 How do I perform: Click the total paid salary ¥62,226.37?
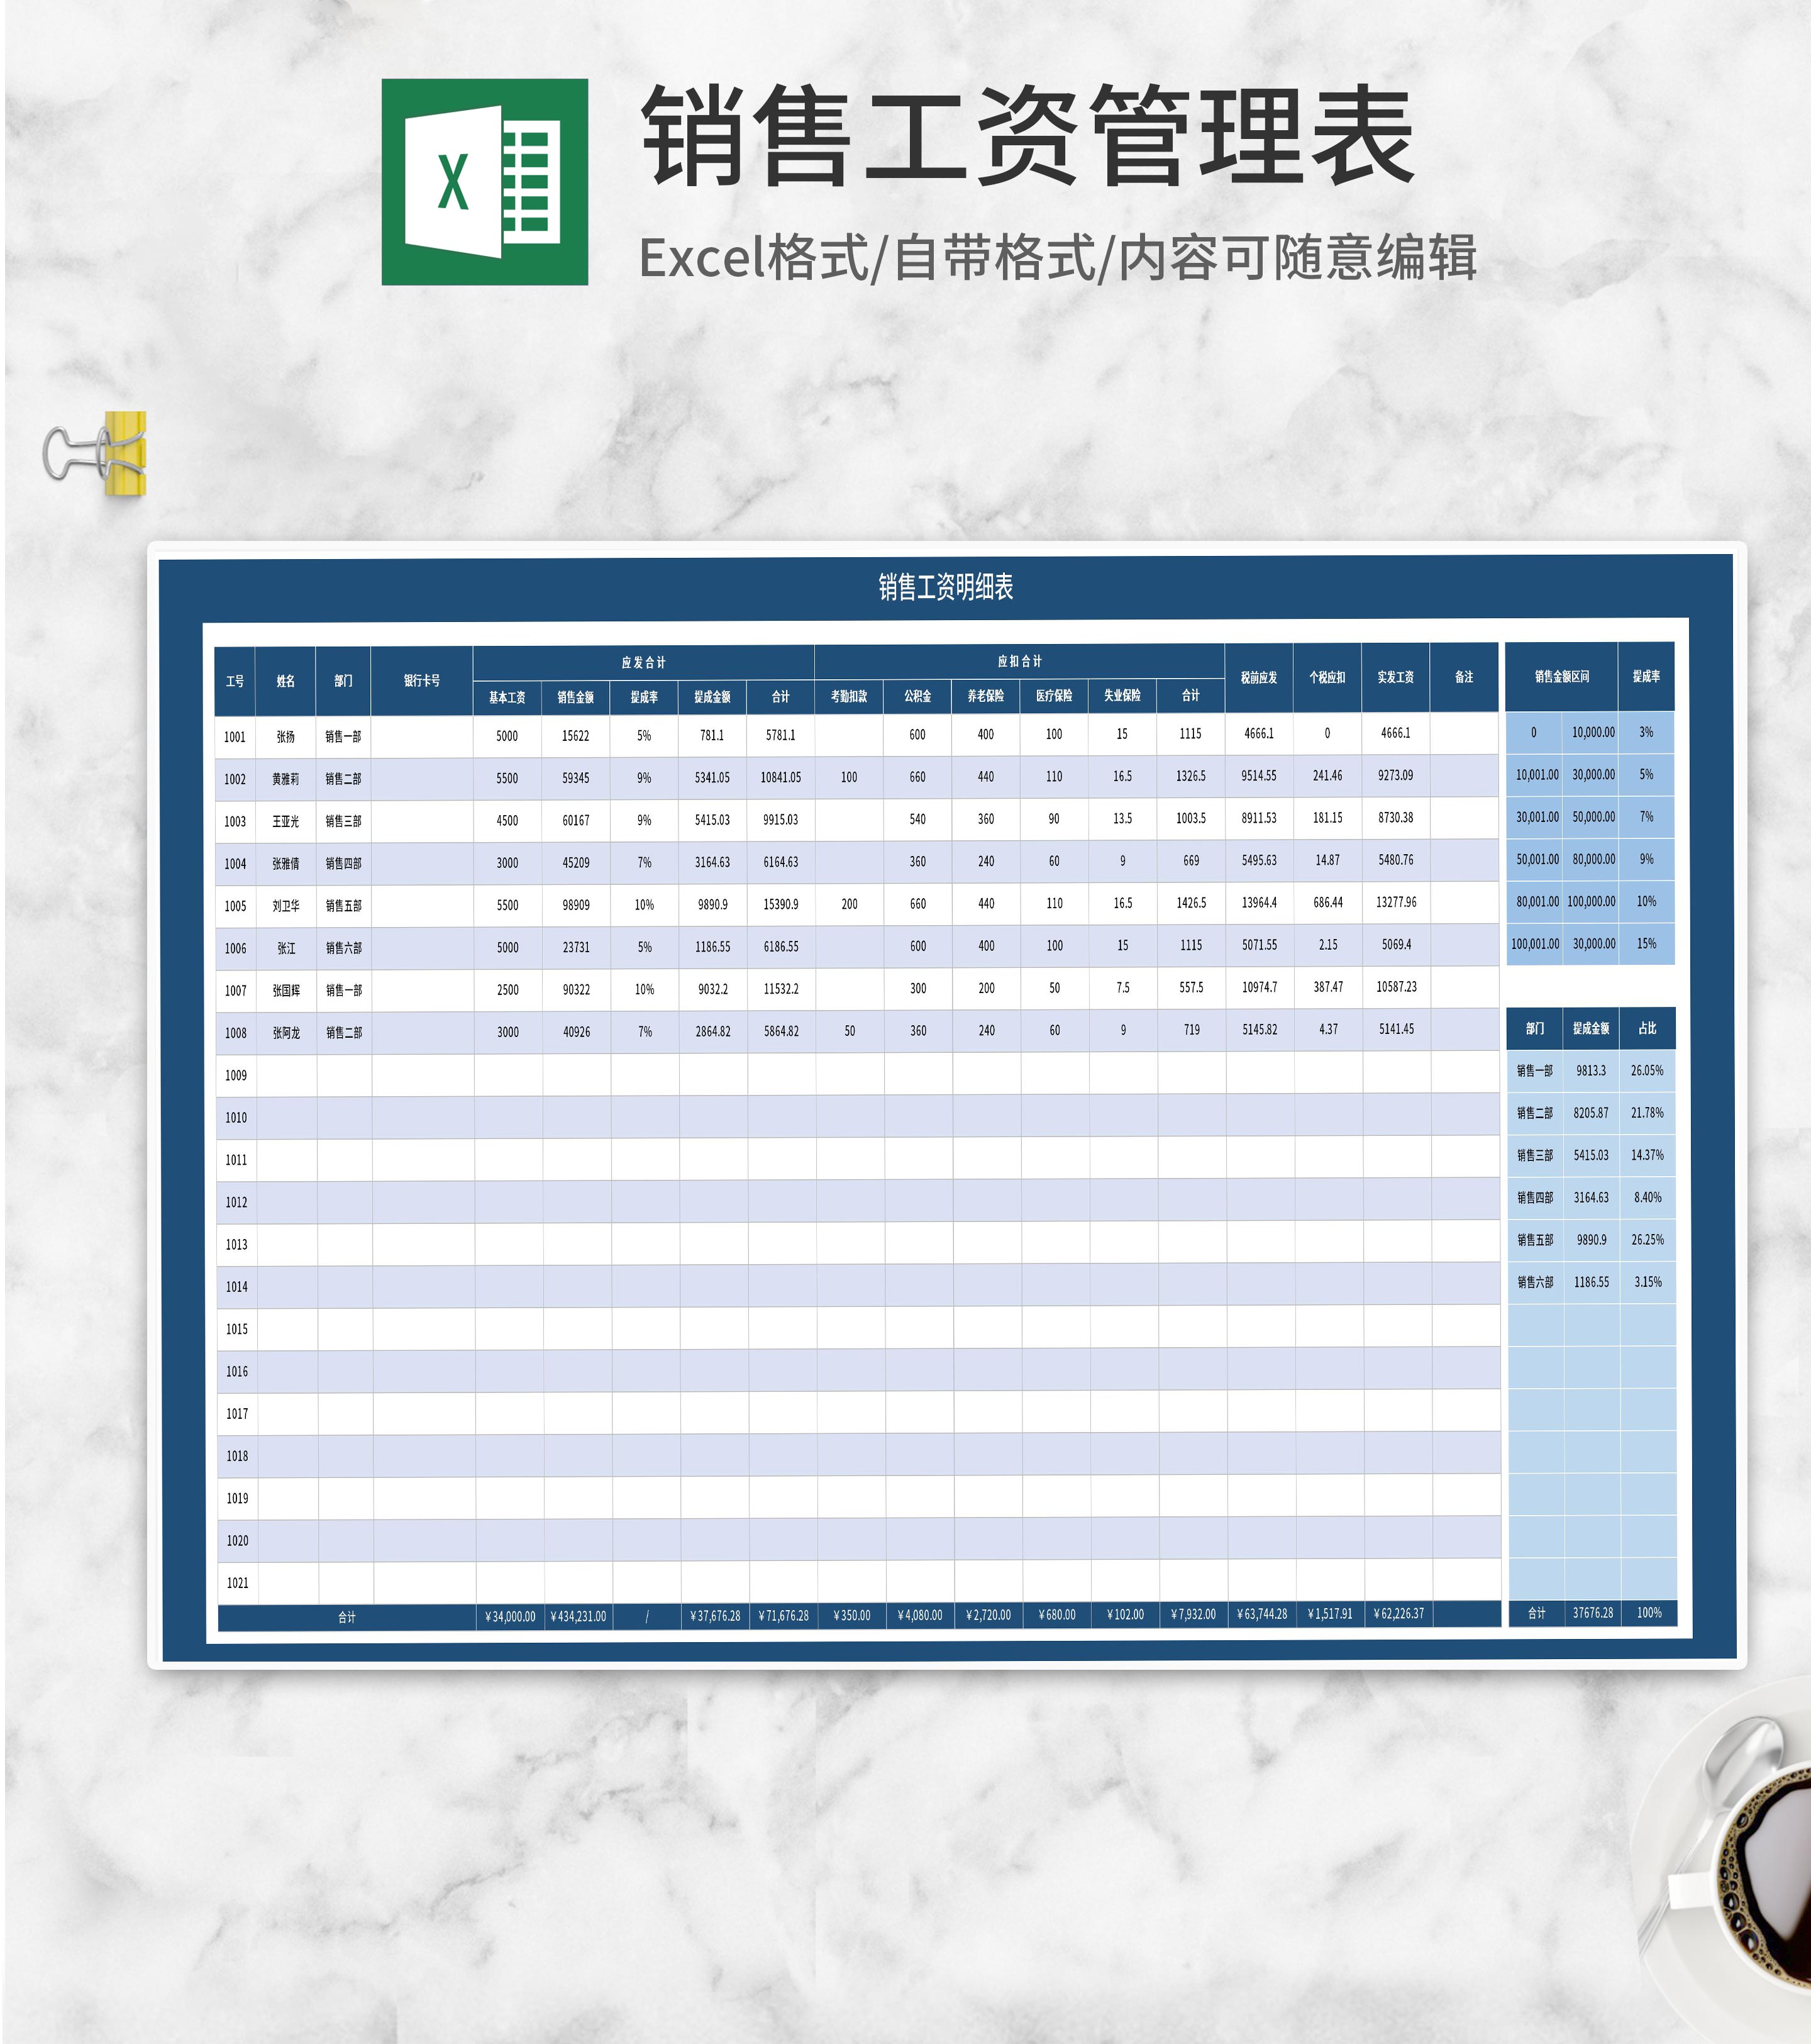[x=1399, y=1613]
